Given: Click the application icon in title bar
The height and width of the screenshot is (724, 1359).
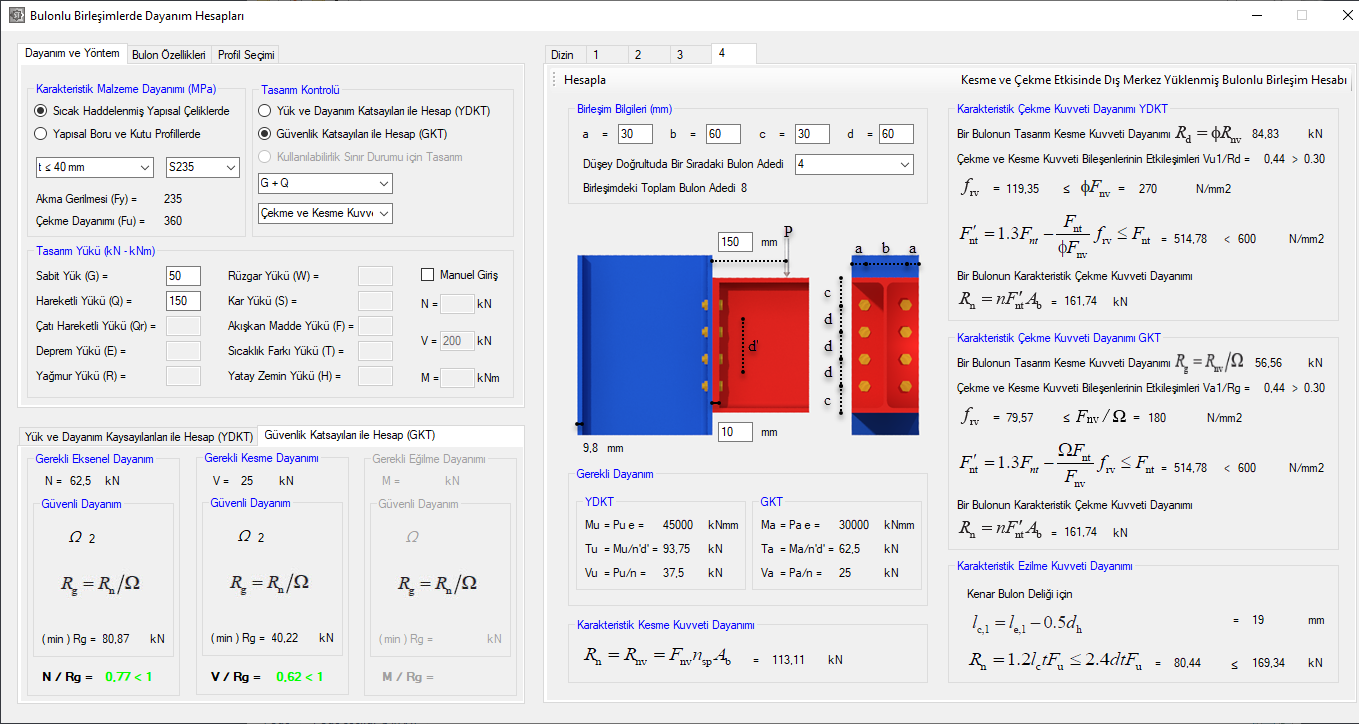Looking at the screenshot, I should pyautogui.click(x=15, y=15).
